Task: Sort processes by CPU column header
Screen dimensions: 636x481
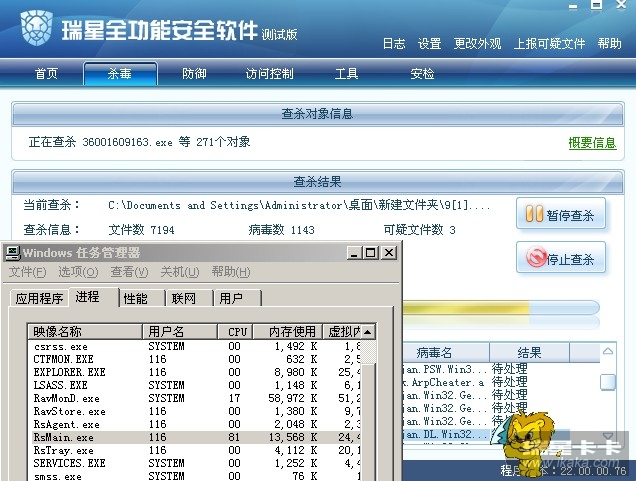Action: tap(236, 332)
